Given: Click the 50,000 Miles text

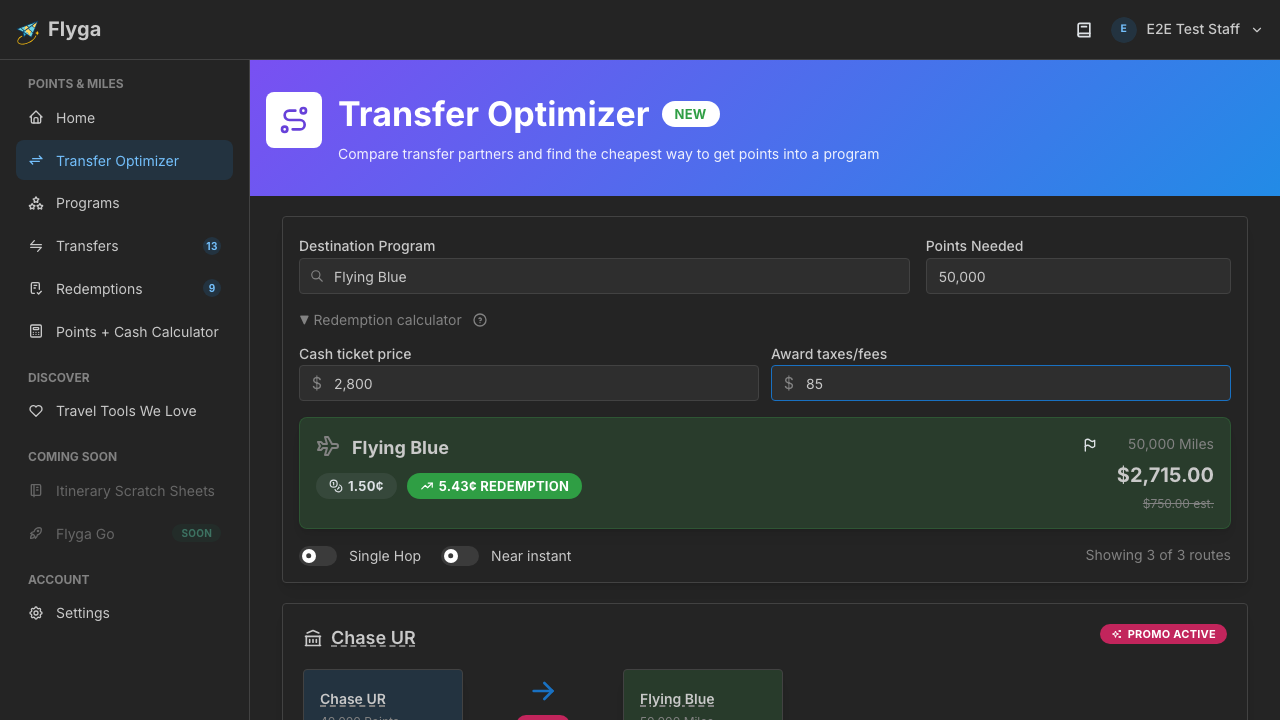Looking at the screenshot, I should pyautogui.click(x=1171, y=445).
